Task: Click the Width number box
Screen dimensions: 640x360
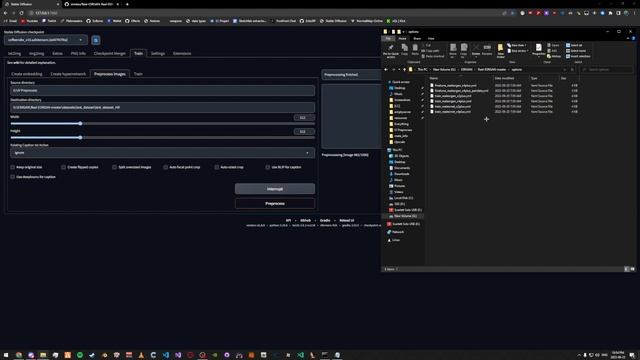Action: (304, 118)
